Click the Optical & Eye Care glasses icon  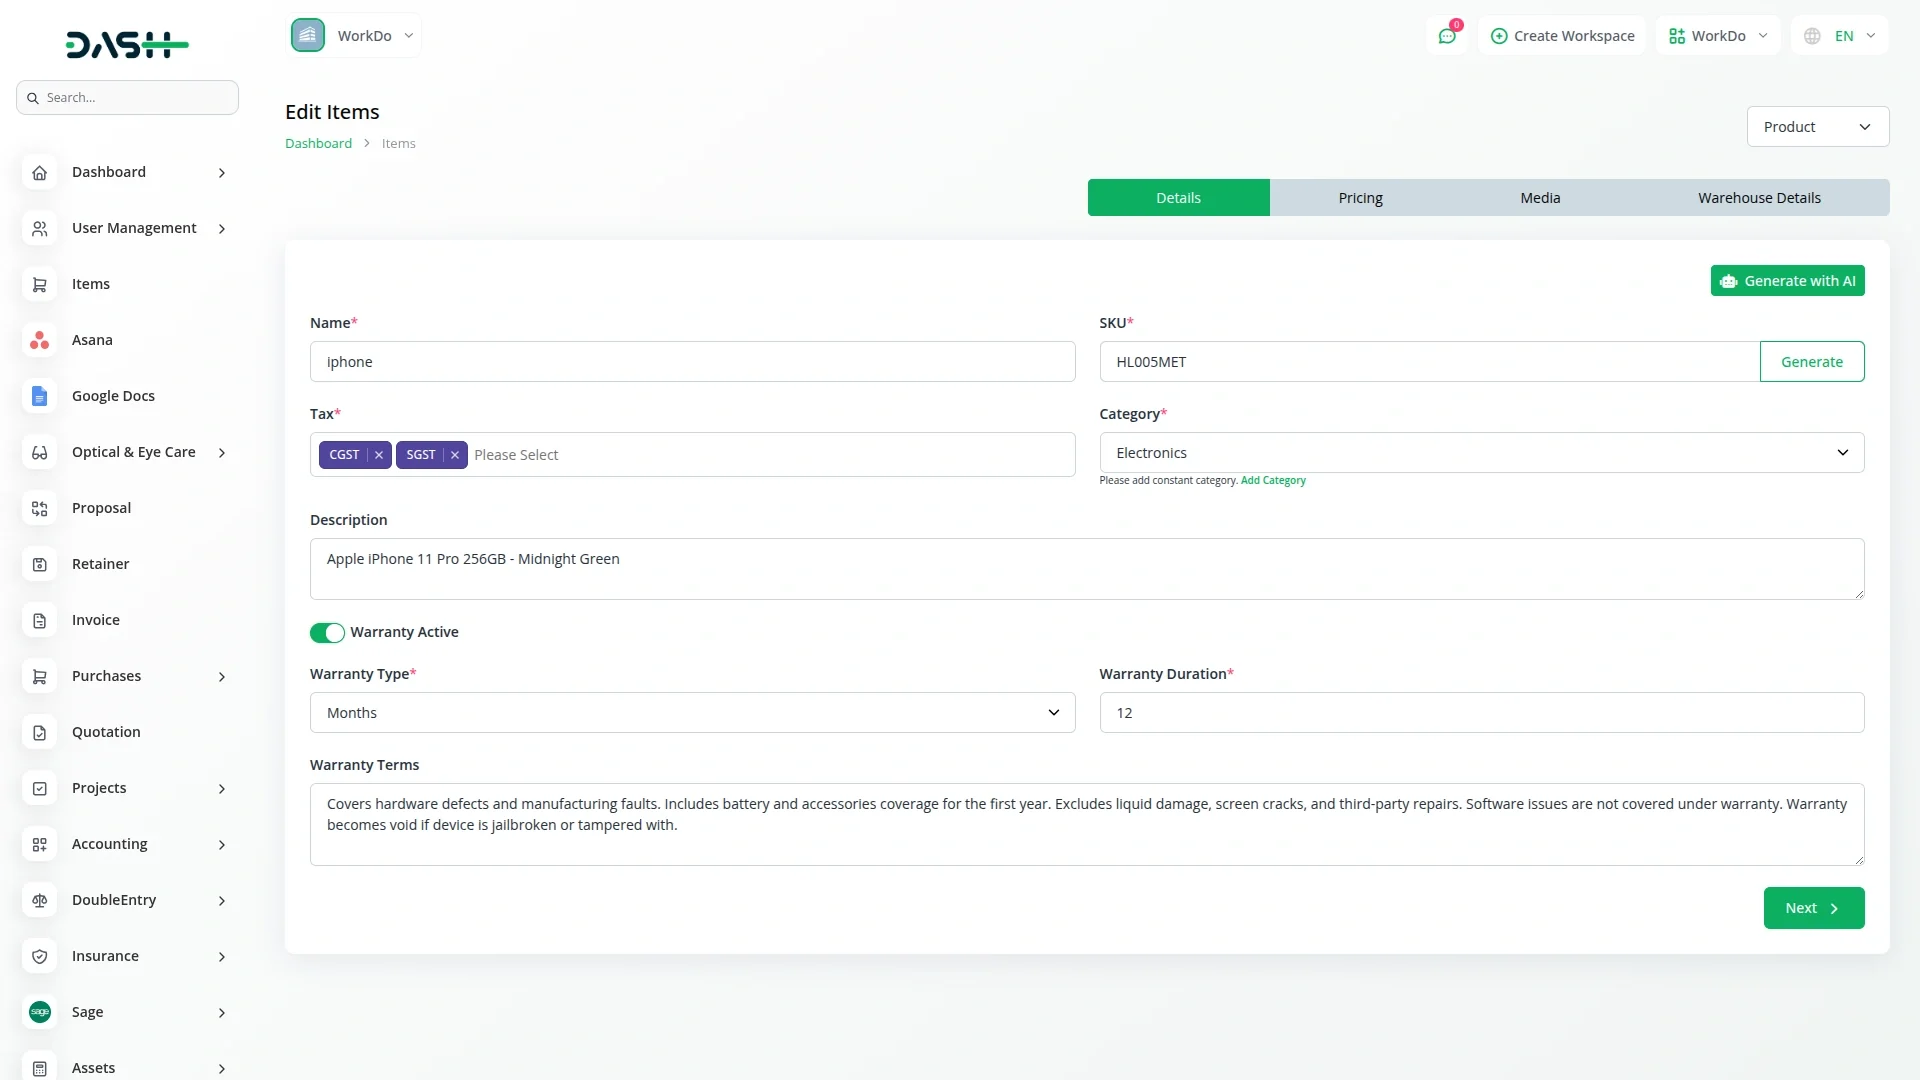[39, 452]
